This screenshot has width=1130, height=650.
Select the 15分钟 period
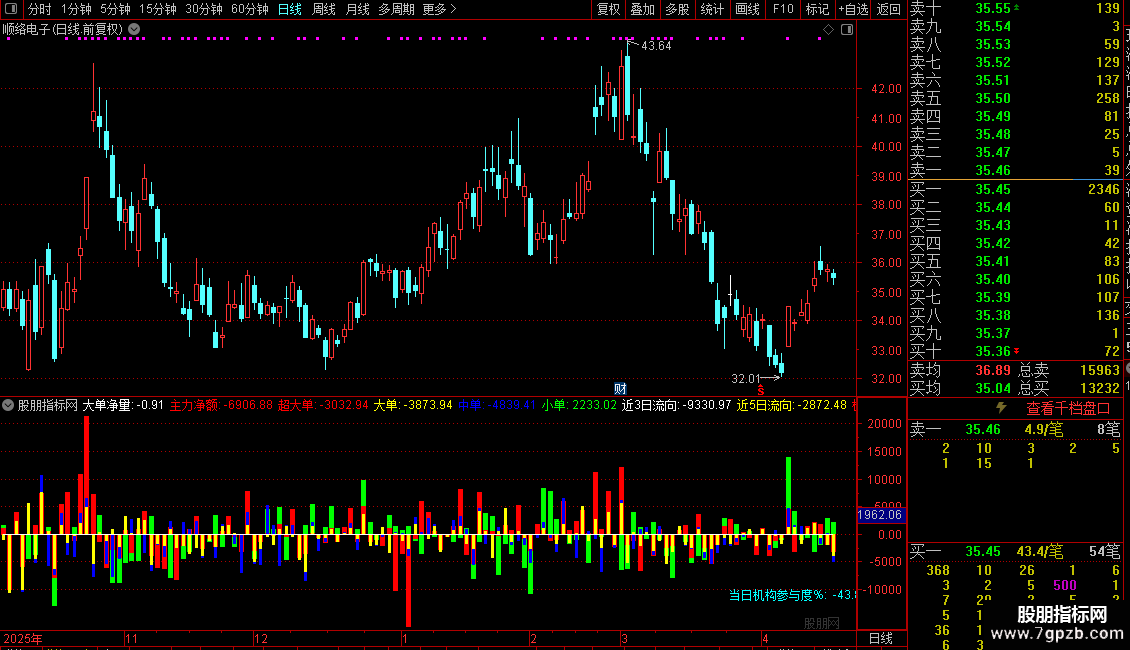158,9
